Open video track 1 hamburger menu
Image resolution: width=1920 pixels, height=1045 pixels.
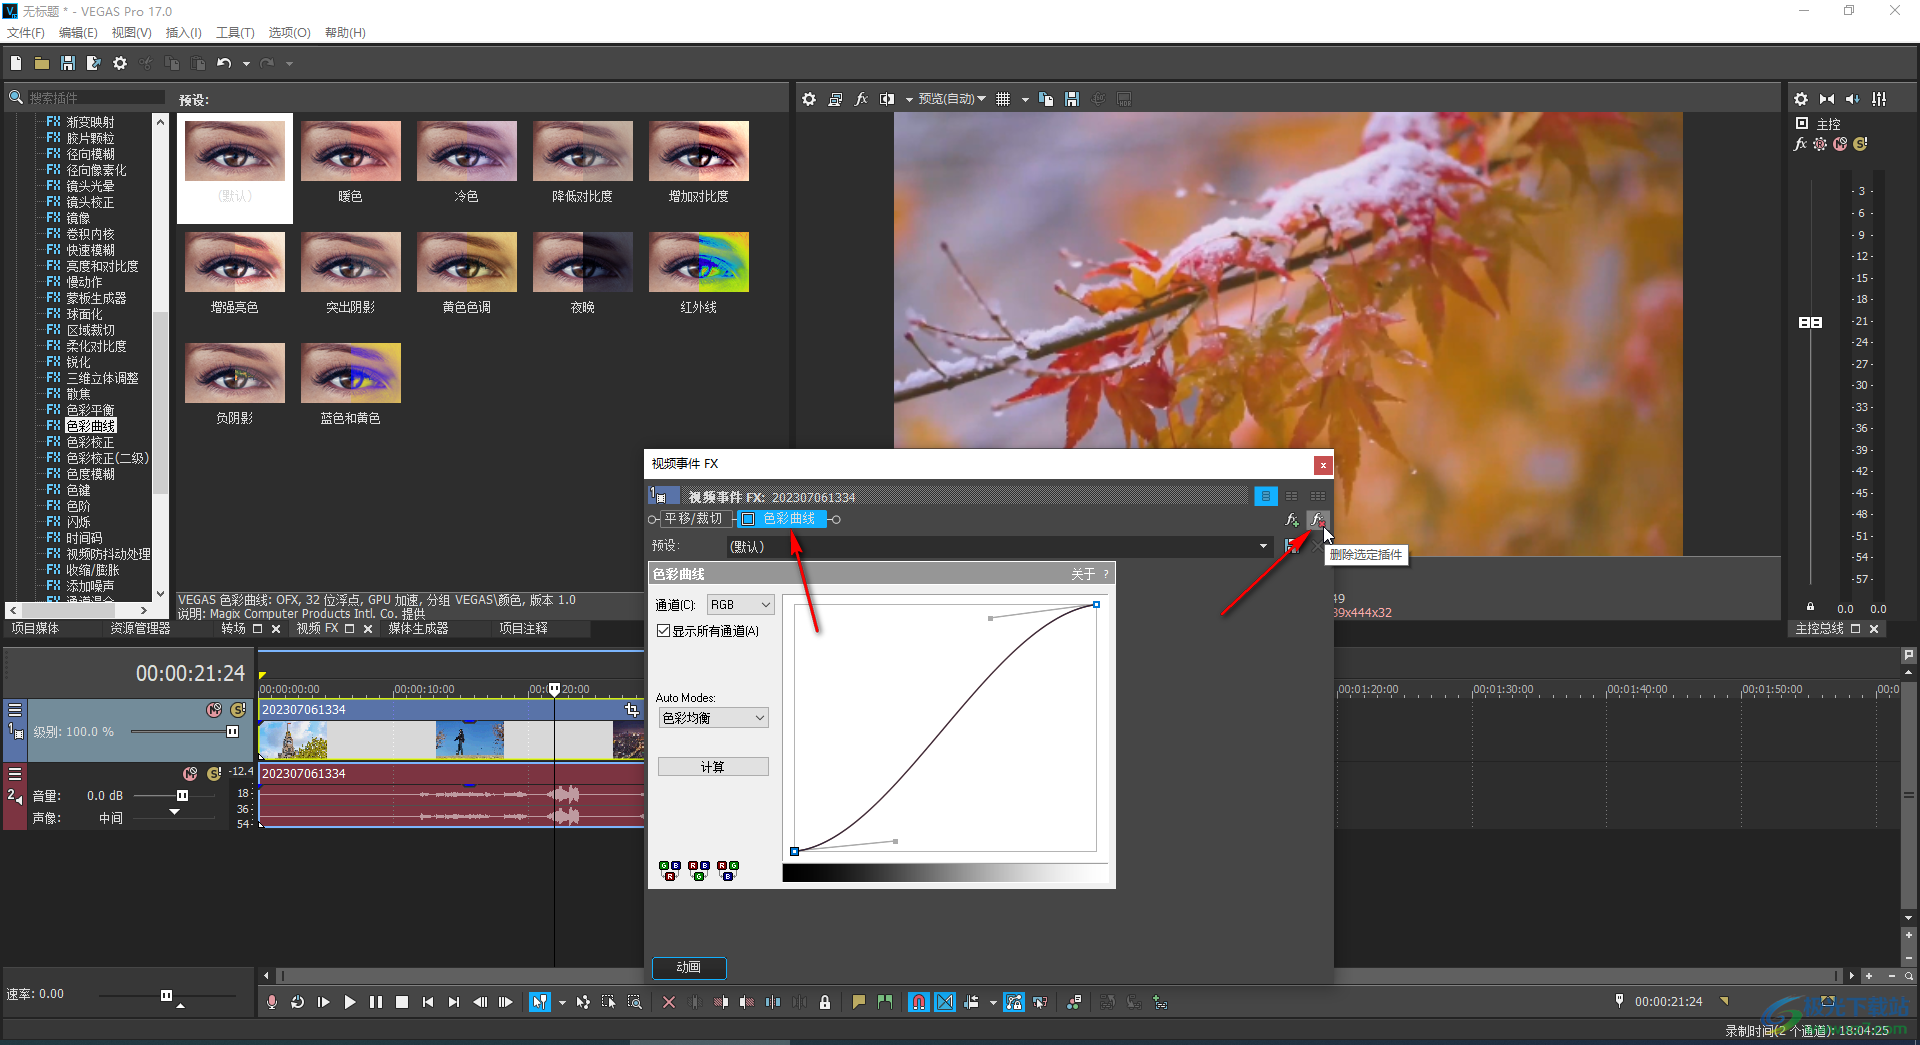(x=15, y=710)
